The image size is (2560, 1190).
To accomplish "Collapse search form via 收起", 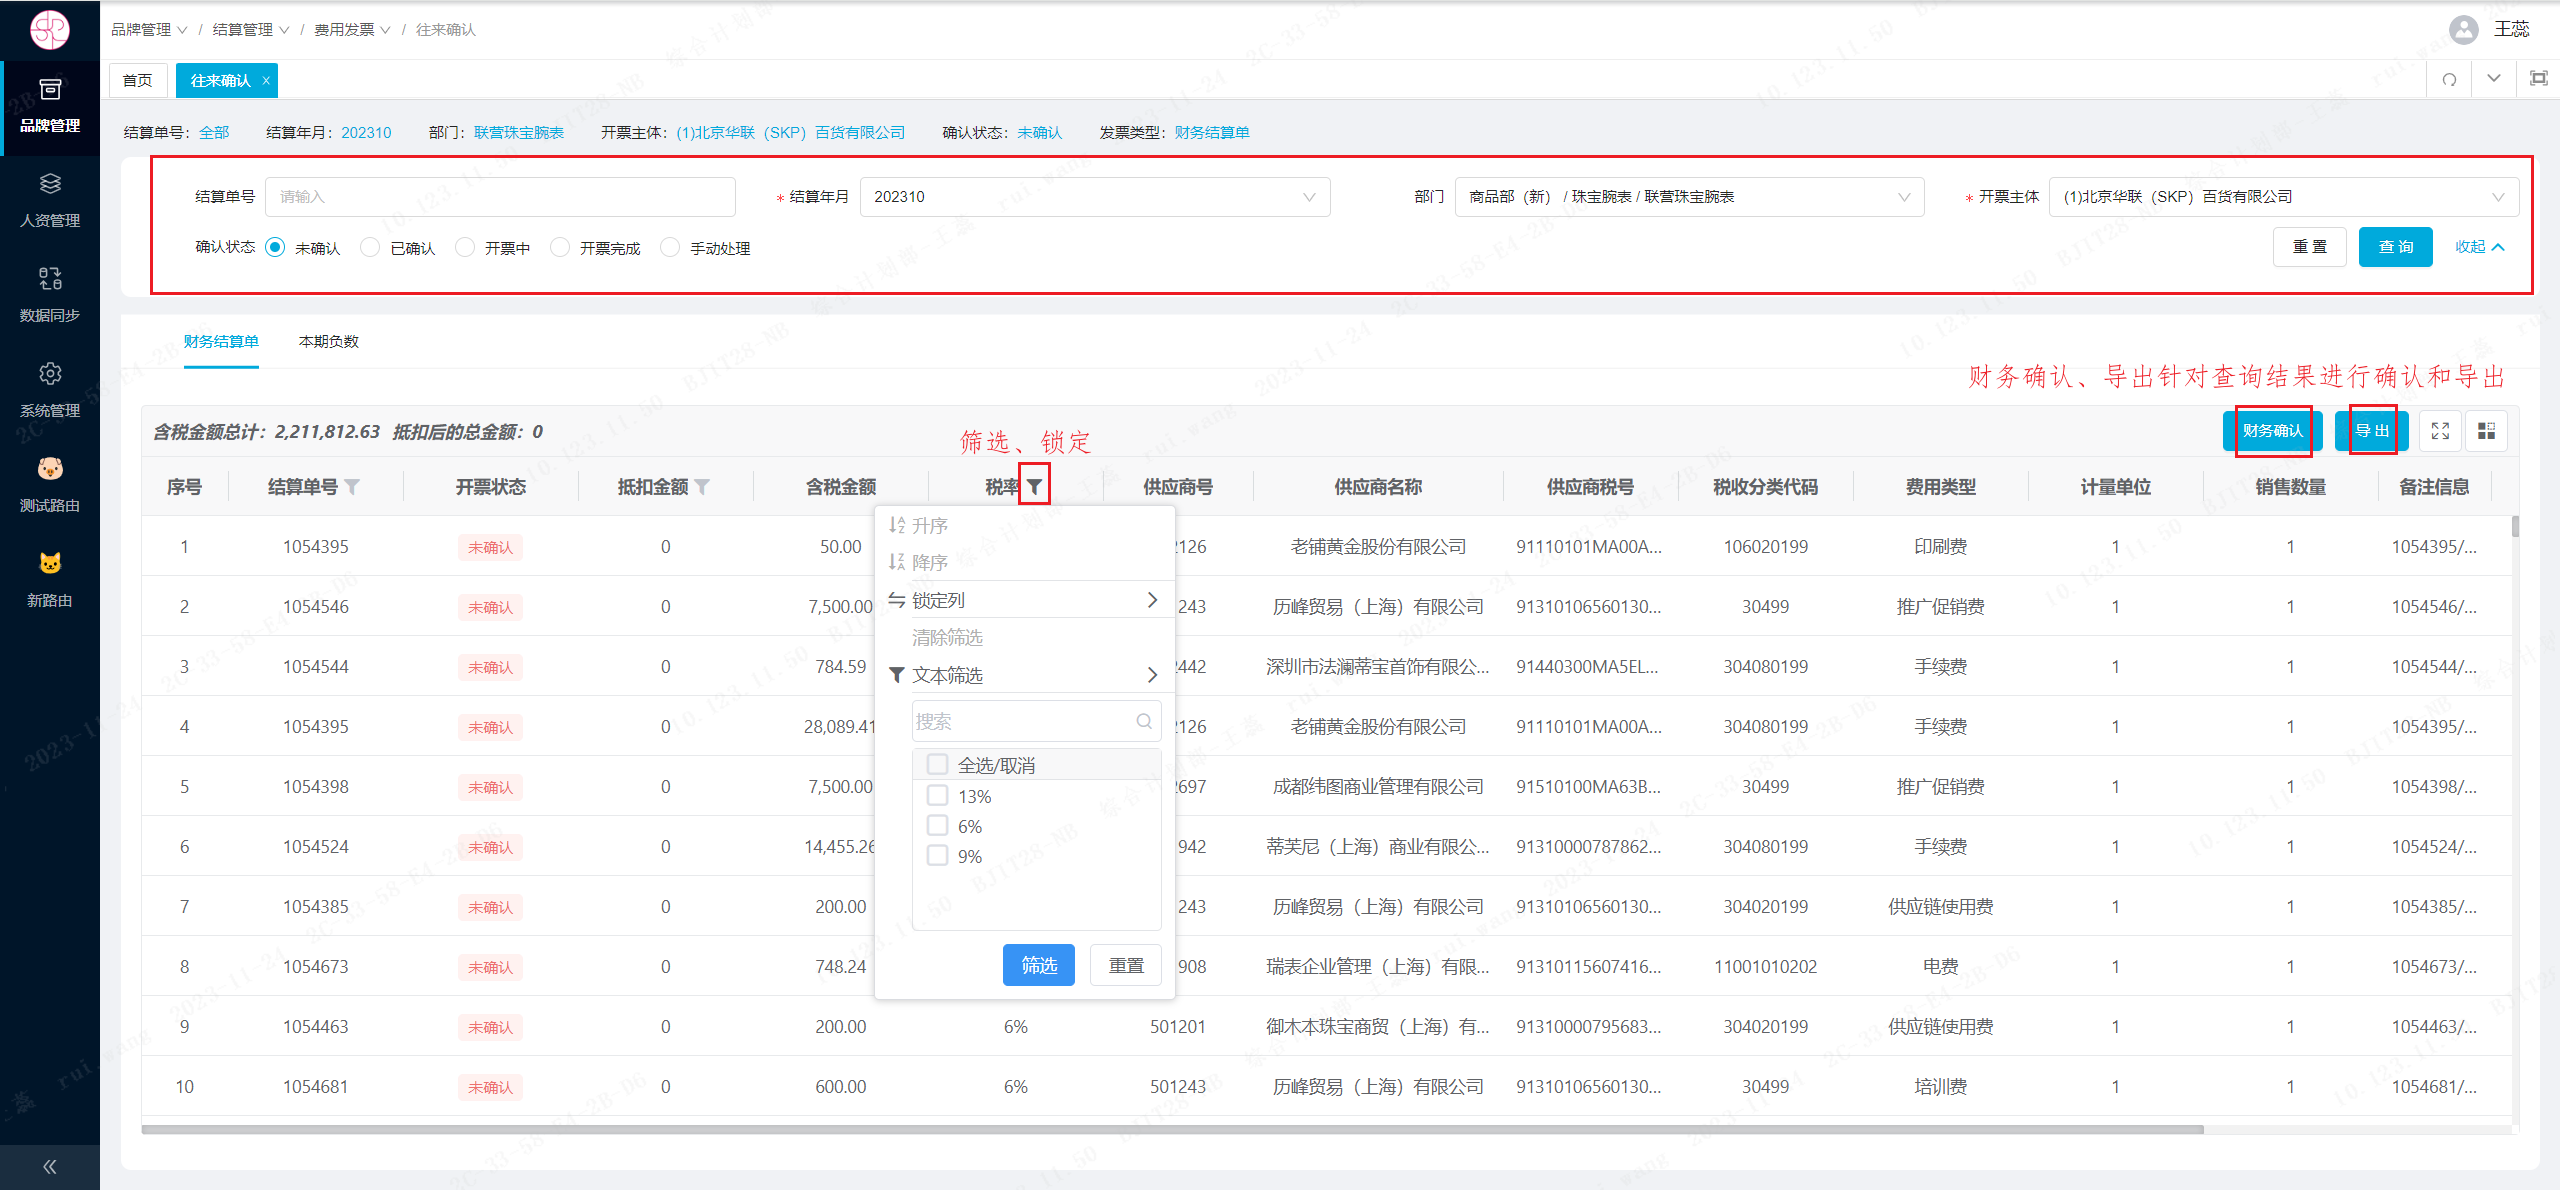I will (2480, 247).
